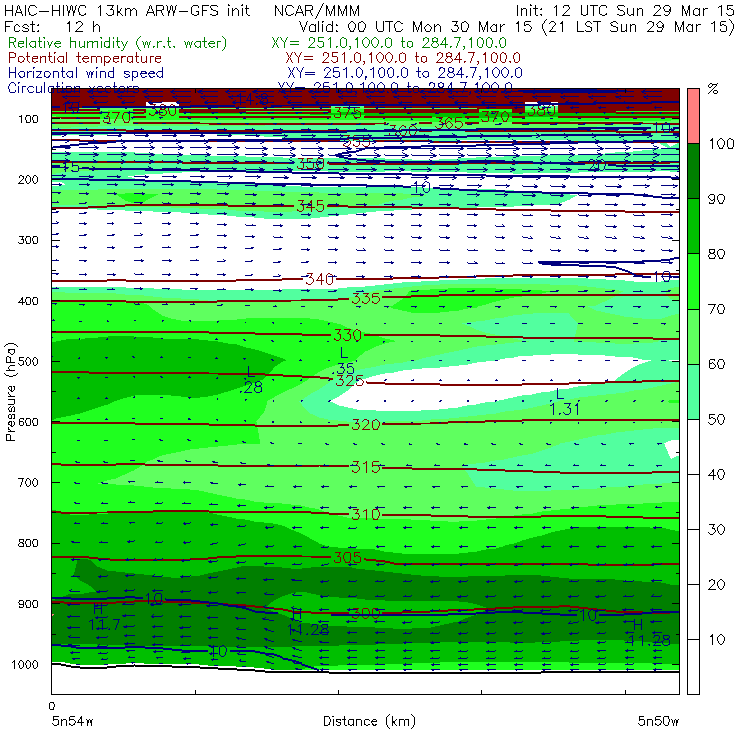740x740 pixels.
Task: Click the 'Valid: 00 UTC Mon 30 Mar 15' text
Action: click(418, 26)
